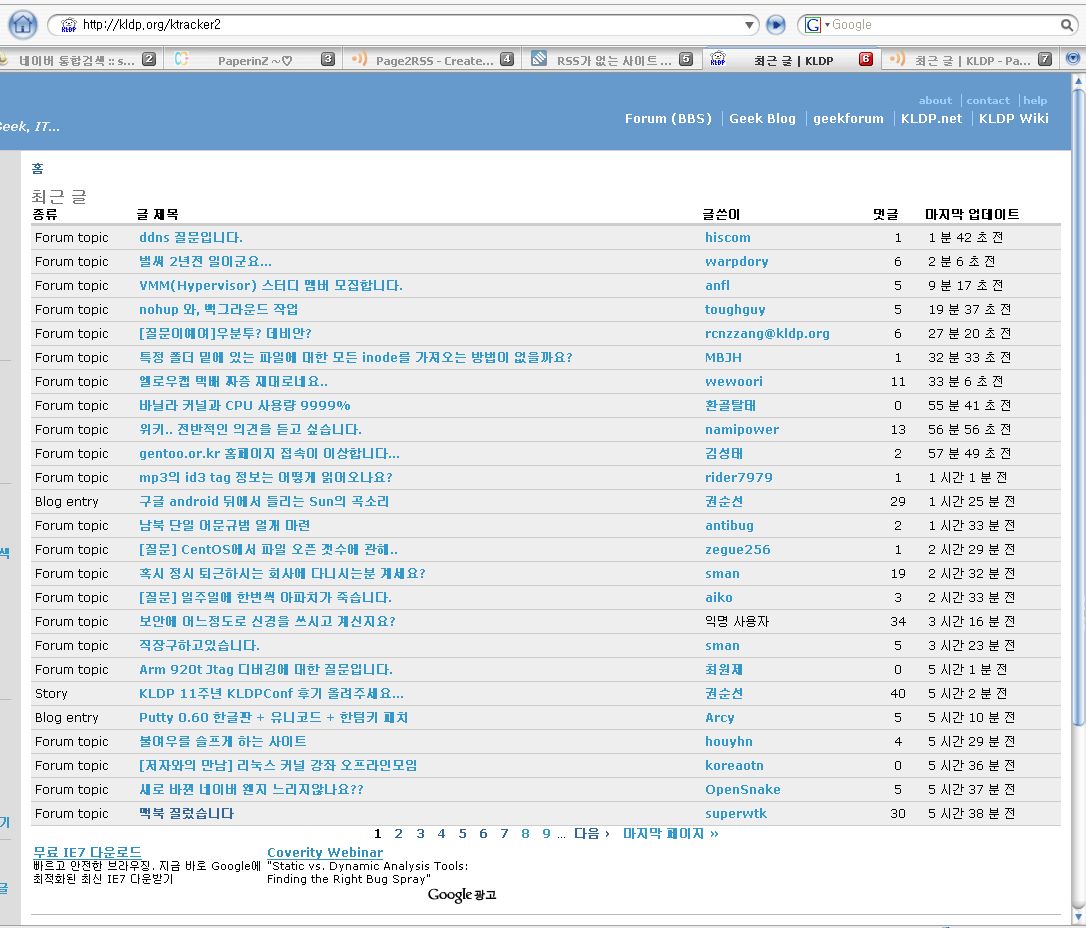
Task: Open the Arm 920t Jtag 디버깅 topic
Action: tap(265, 670)
